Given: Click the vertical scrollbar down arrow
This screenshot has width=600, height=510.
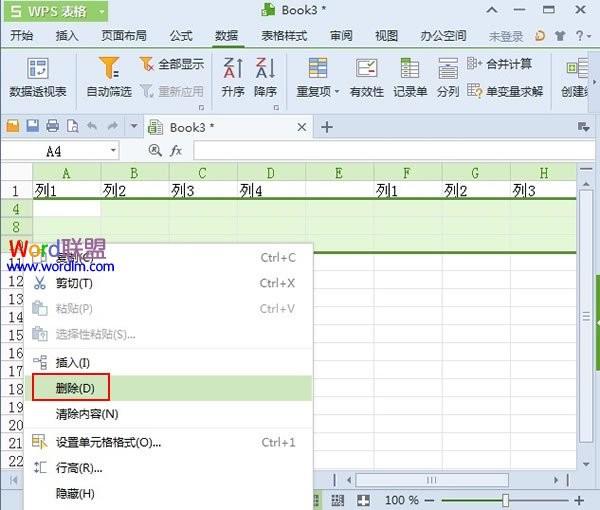Looking at the screenshot, I should (586, 464).
